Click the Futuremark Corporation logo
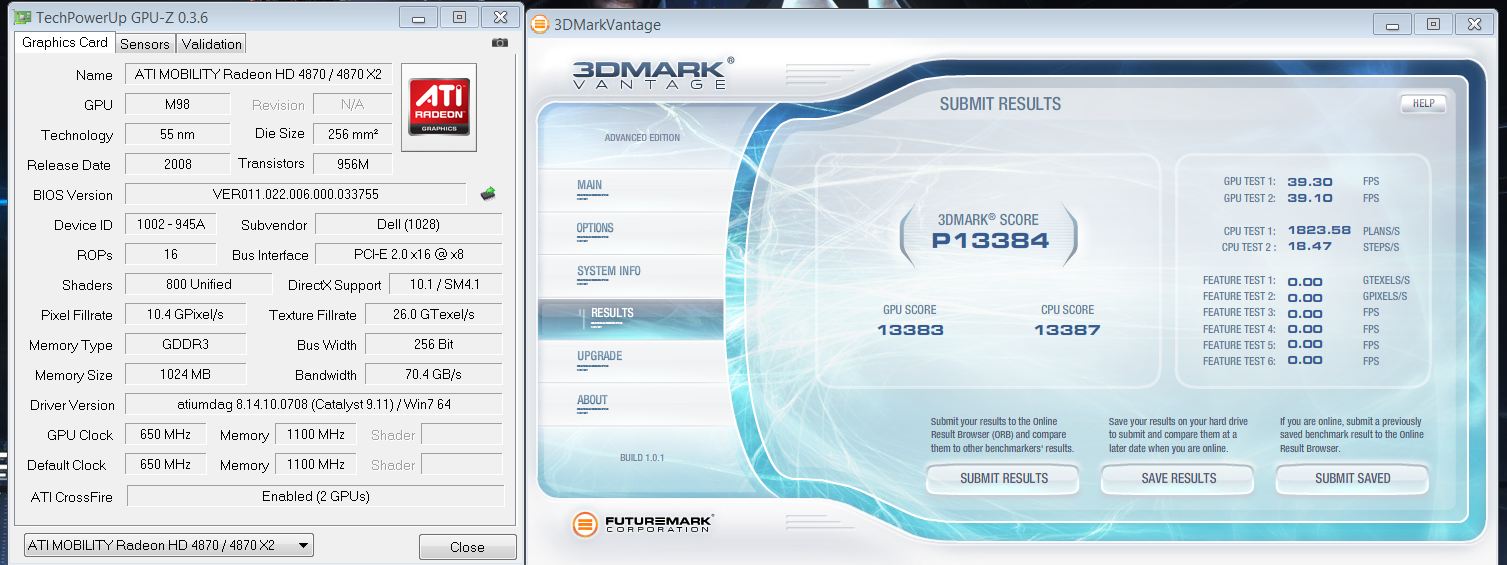This screenshot has height=565, width=1507. (643, 524)
